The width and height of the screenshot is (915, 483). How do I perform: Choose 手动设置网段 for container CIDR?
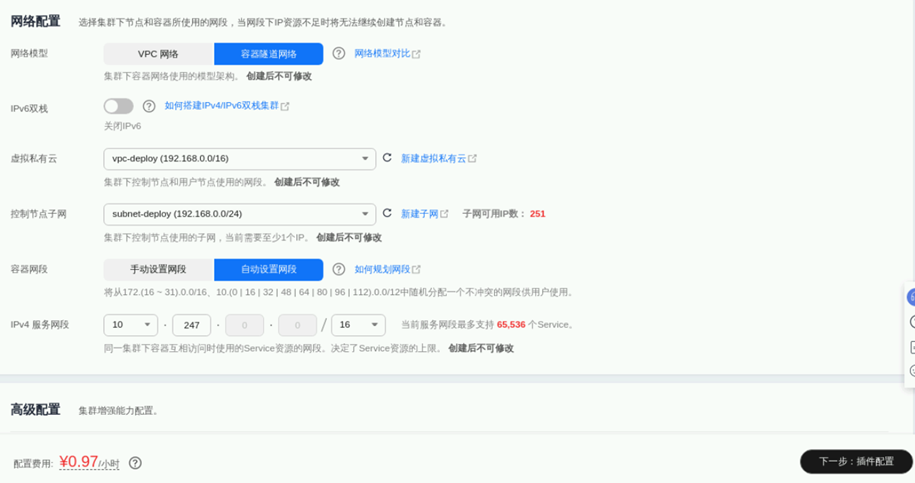click(158, 269)
